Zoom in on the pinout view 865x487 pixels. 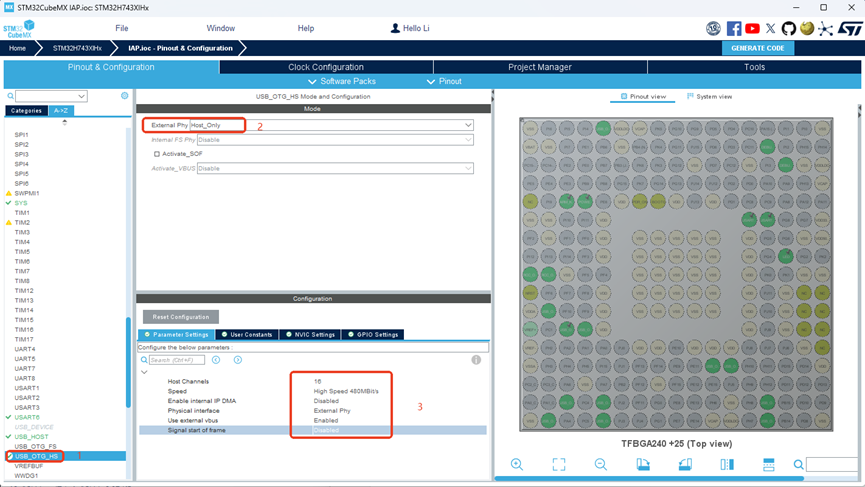pyautogui.click(x=517, y=464)
